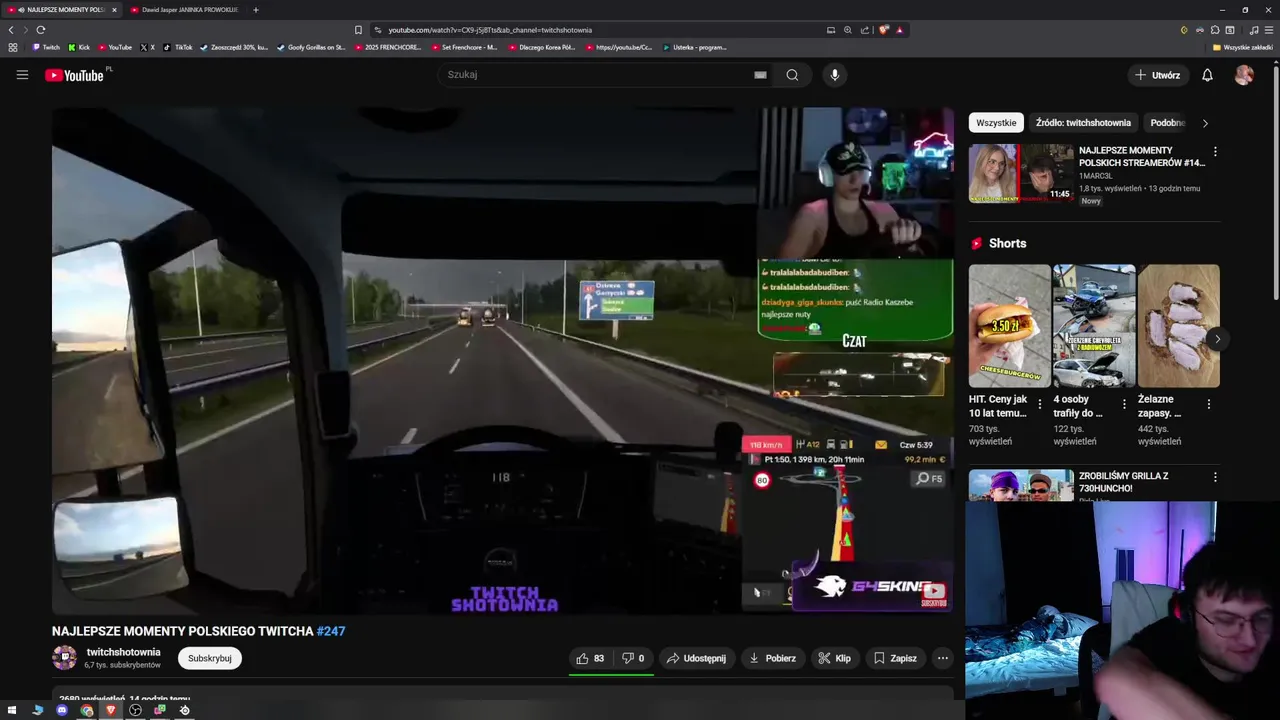Open 'NAJLEPSZE MOMENTY POLSKICH STREAMERÓW' thumbnail
1280x720 pixels.
[1021, 173]
